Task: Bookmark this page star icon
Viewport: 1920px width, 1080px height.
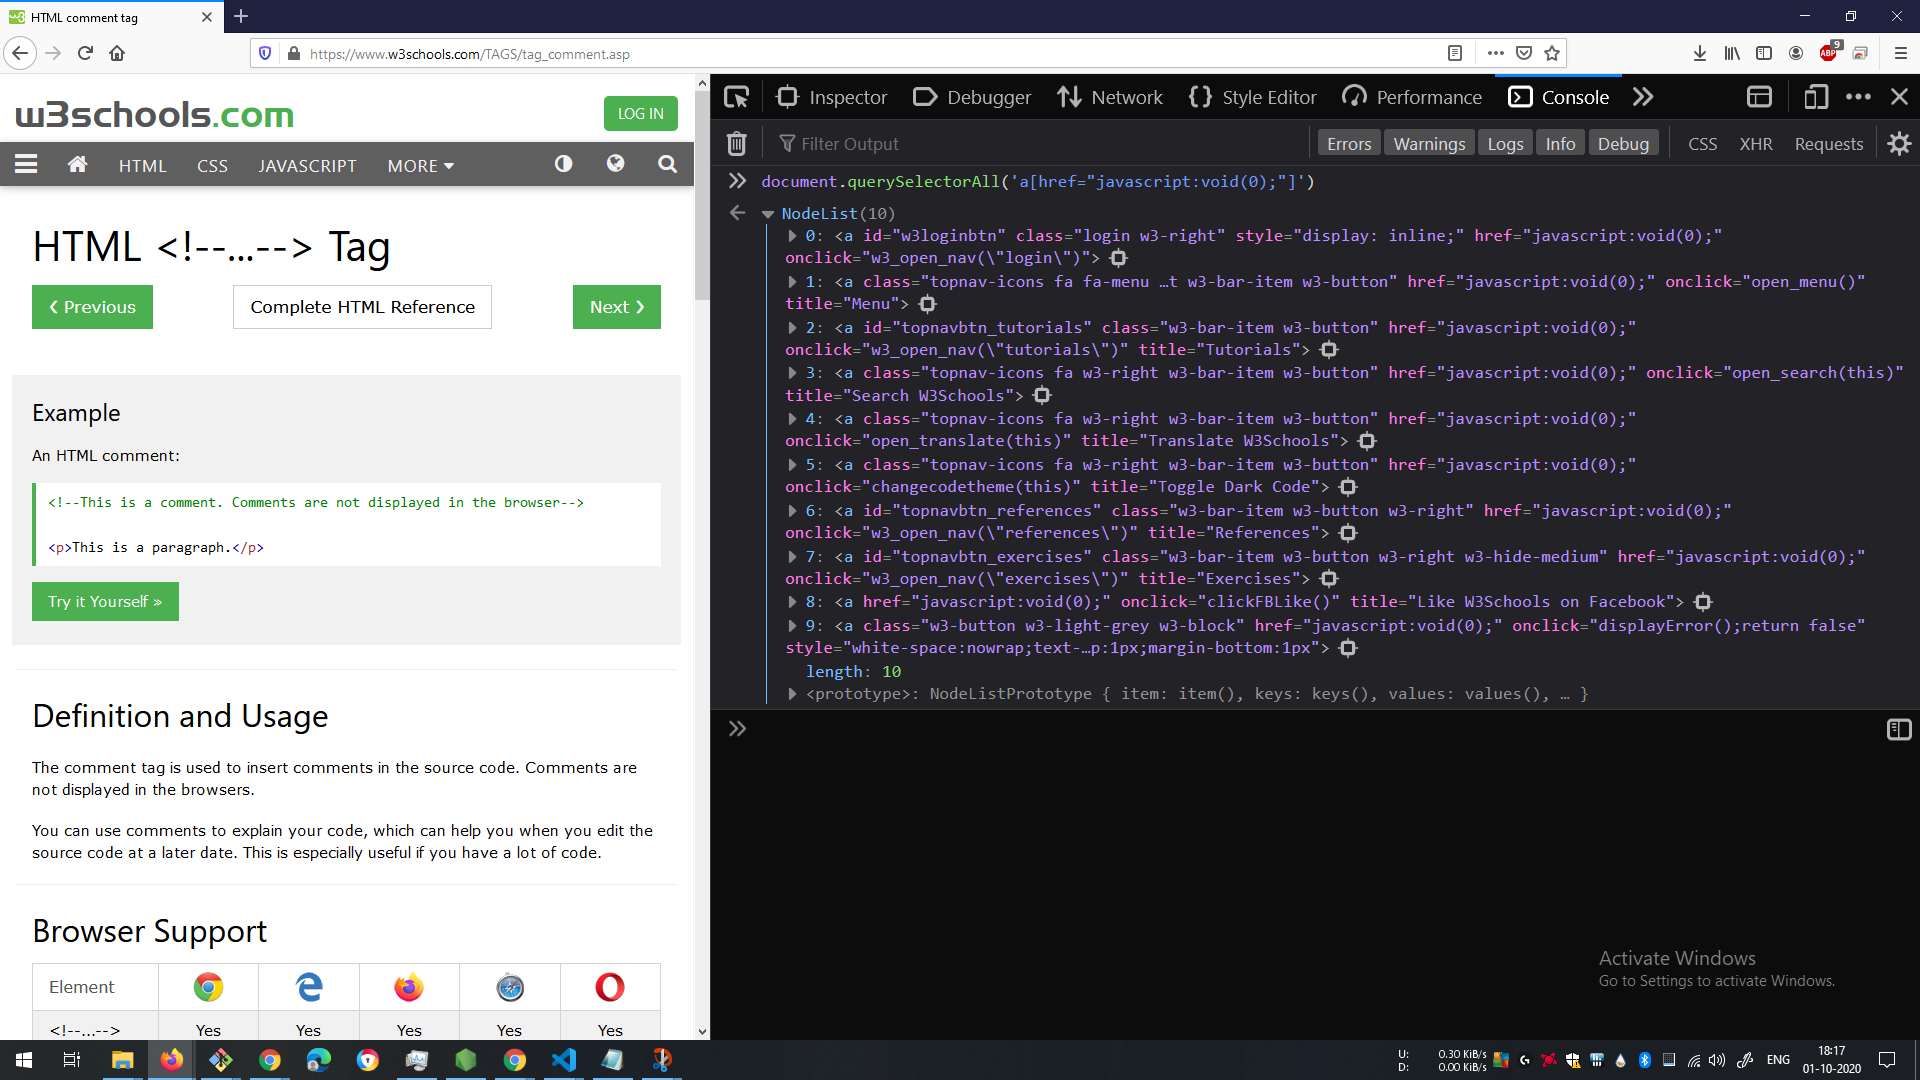Action: [x=1552, y=53]
